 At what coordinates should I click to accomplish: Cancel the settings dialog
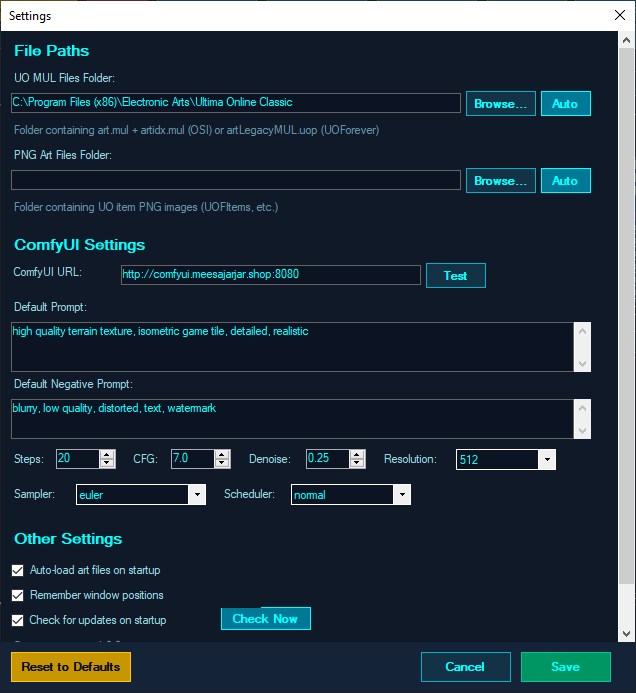466,667
